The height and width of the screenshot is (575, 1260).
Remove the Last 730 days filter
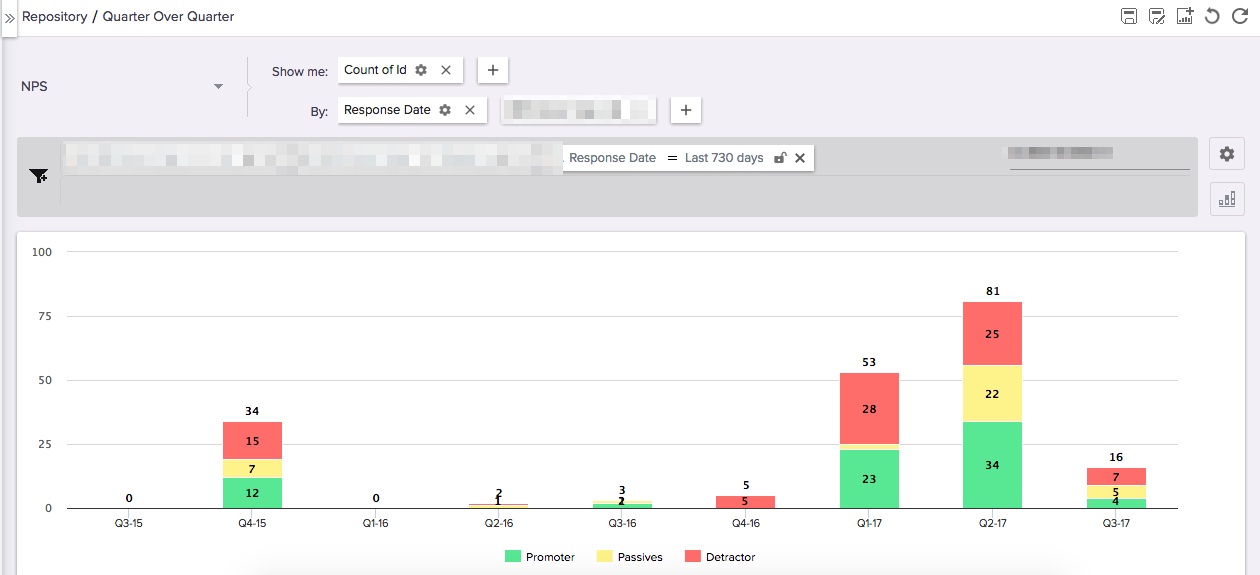[800, 158]
